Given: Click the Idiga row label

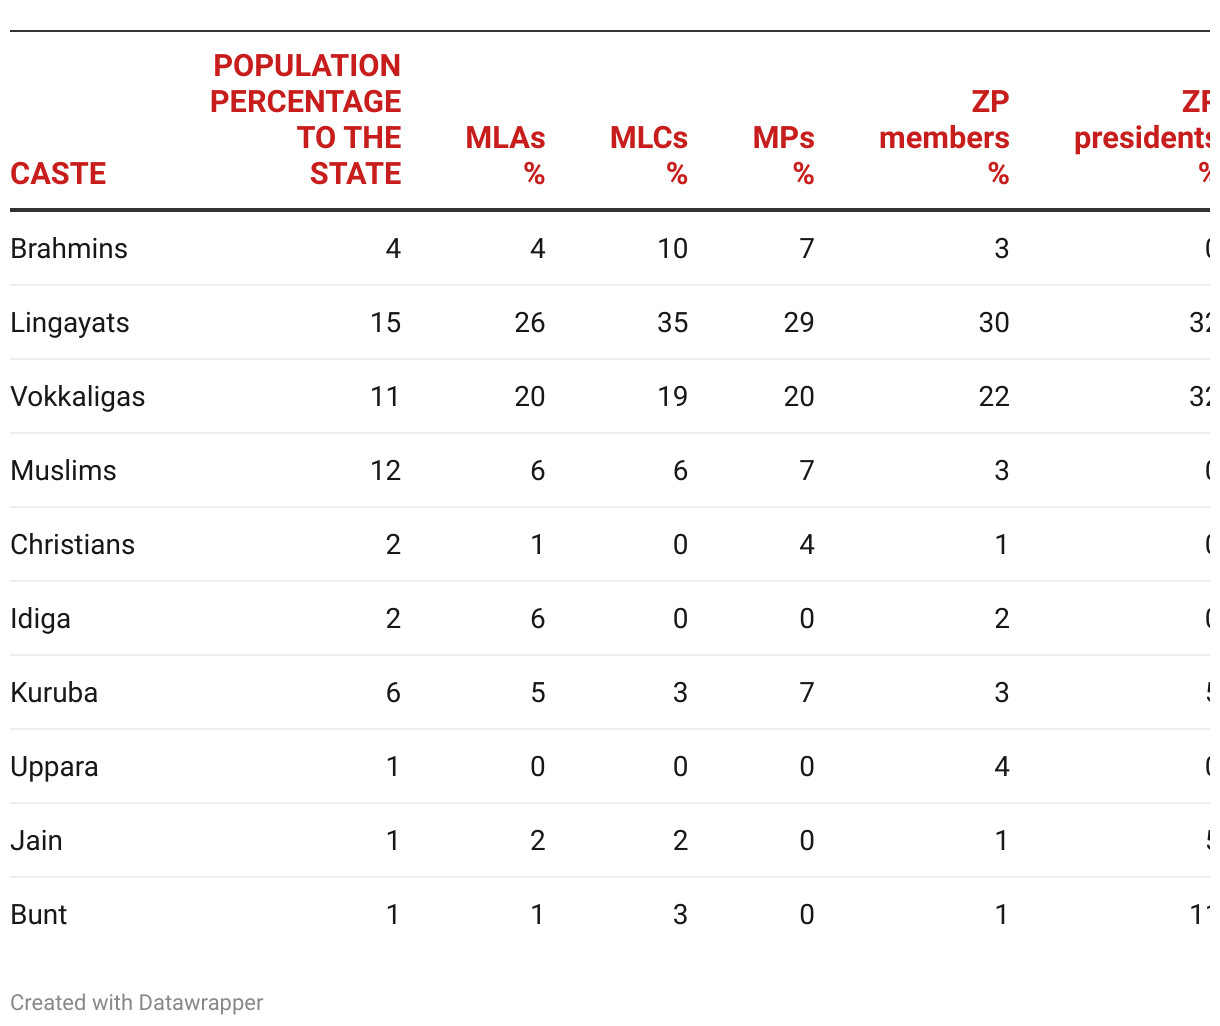Looking at the screenshot, I should 40,619.
